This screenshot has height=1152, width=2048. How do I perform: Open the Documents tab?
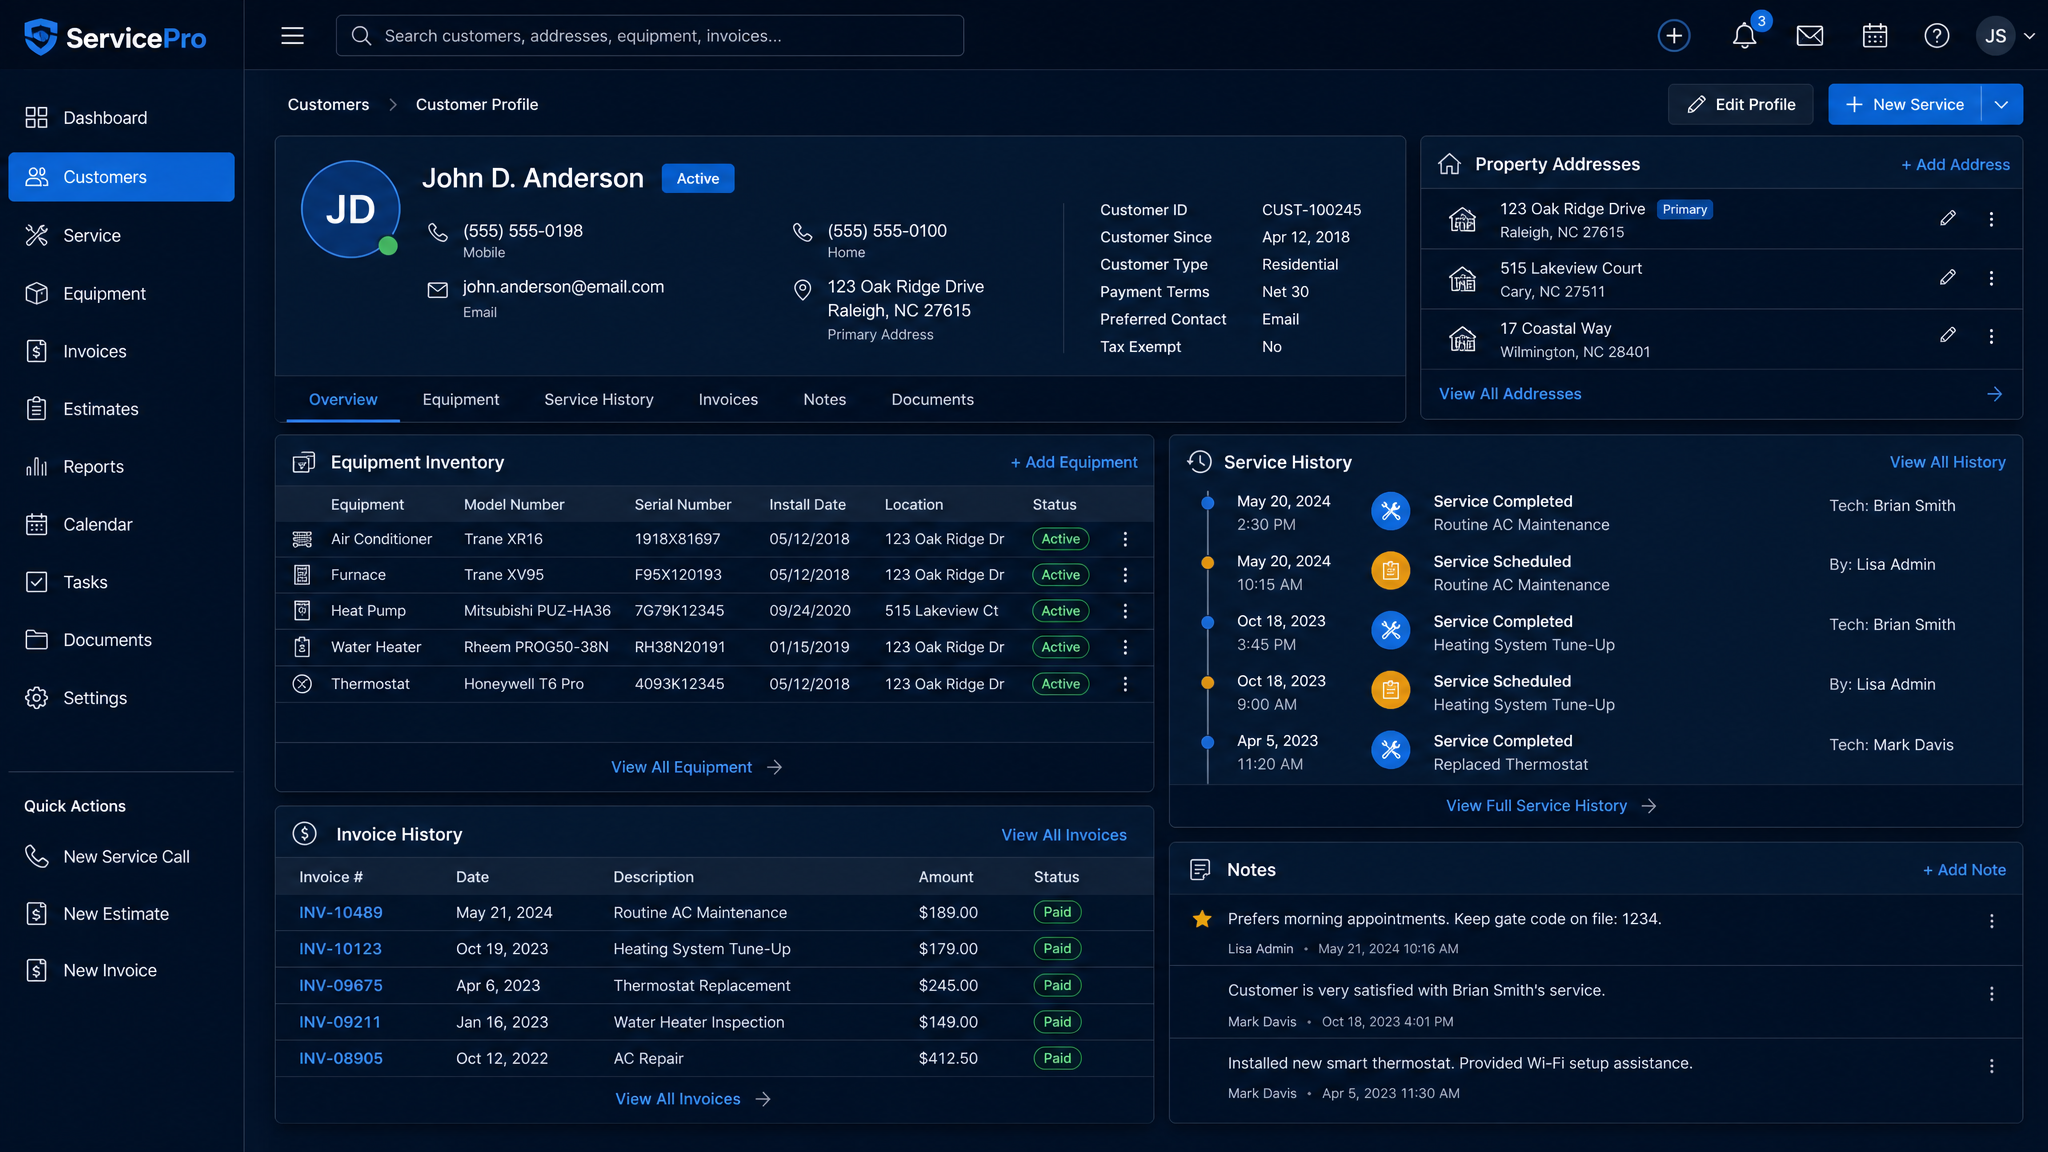pos(932,399)
